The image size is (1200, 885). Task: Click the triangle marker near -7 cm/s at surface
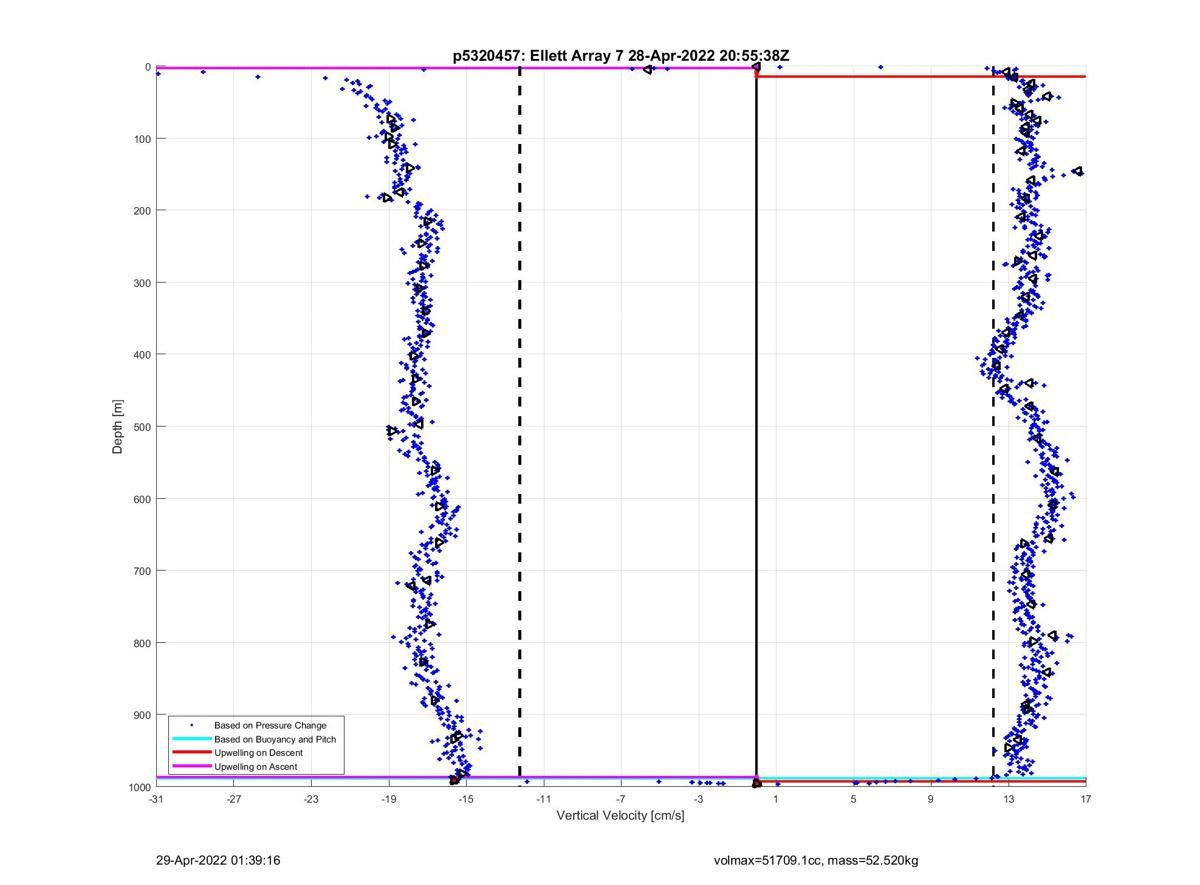648,69
